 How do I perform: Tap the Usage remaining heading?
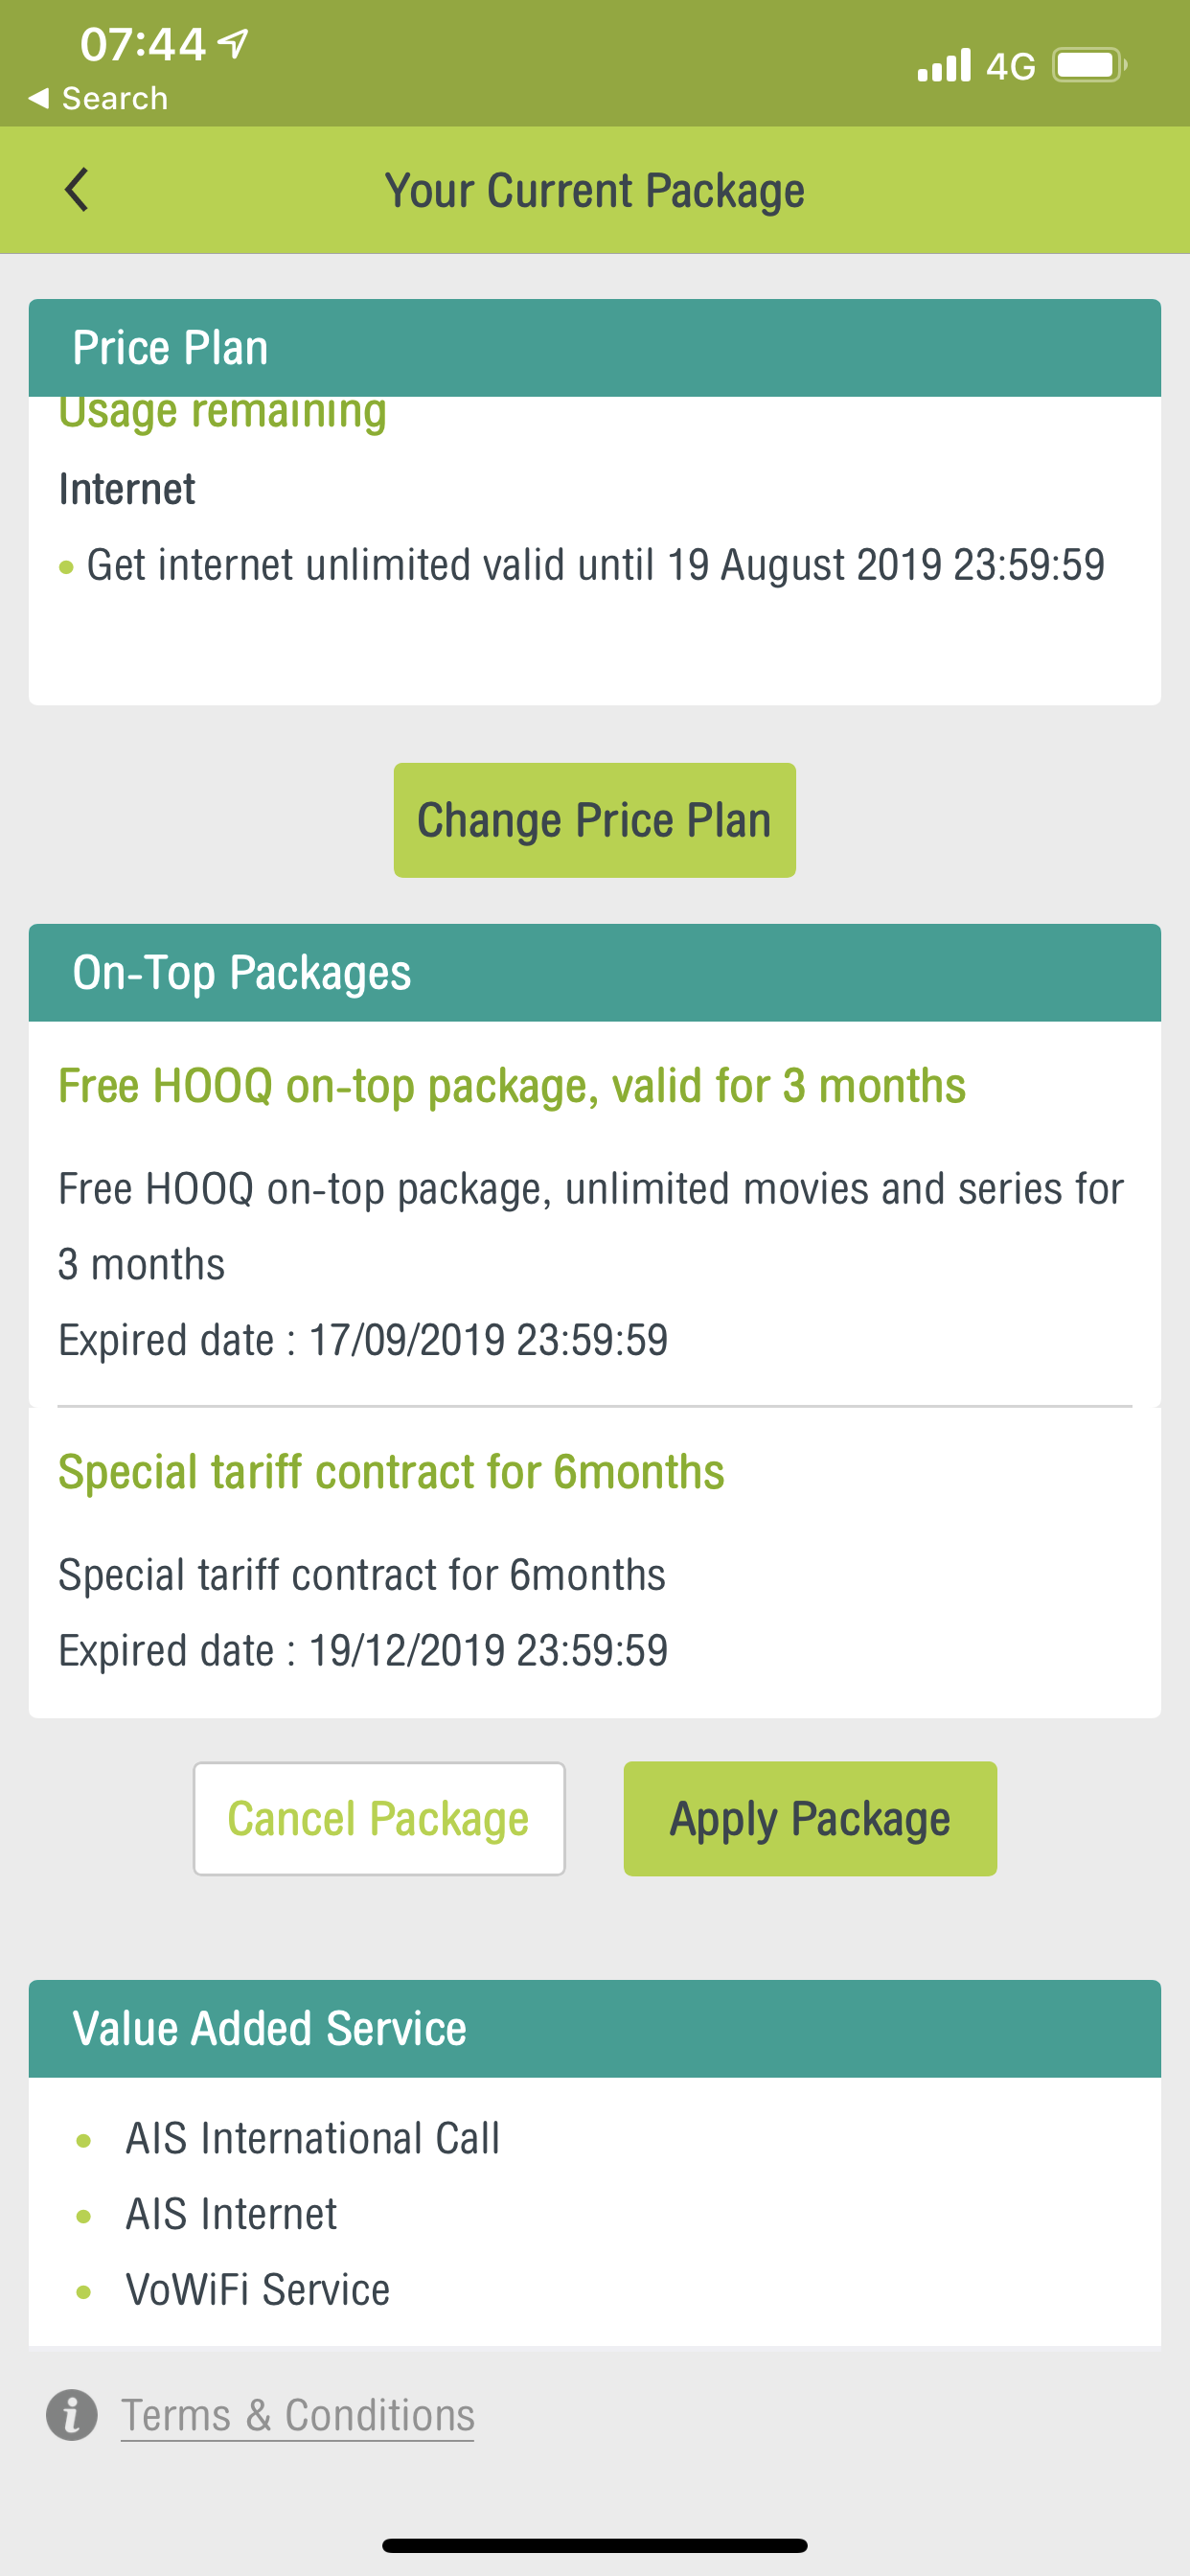click(222, 414)
